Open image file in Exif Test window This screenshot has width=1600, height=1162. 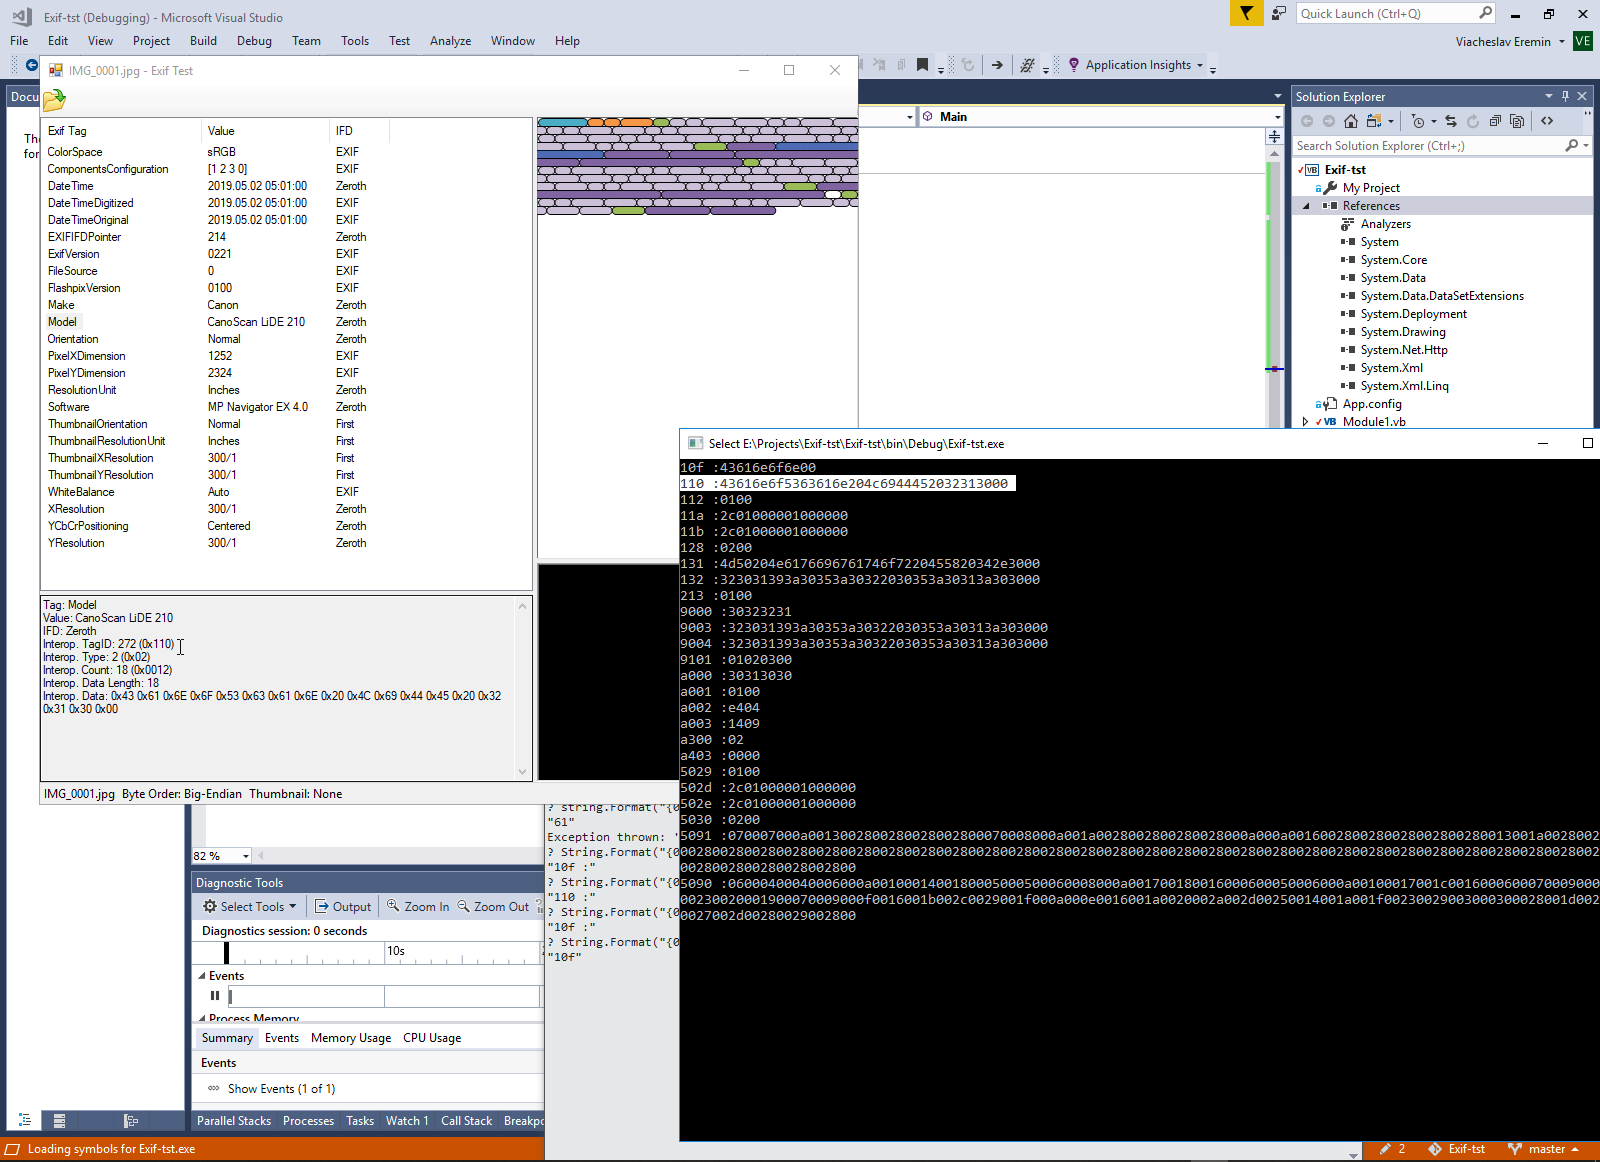pos(54,100)
